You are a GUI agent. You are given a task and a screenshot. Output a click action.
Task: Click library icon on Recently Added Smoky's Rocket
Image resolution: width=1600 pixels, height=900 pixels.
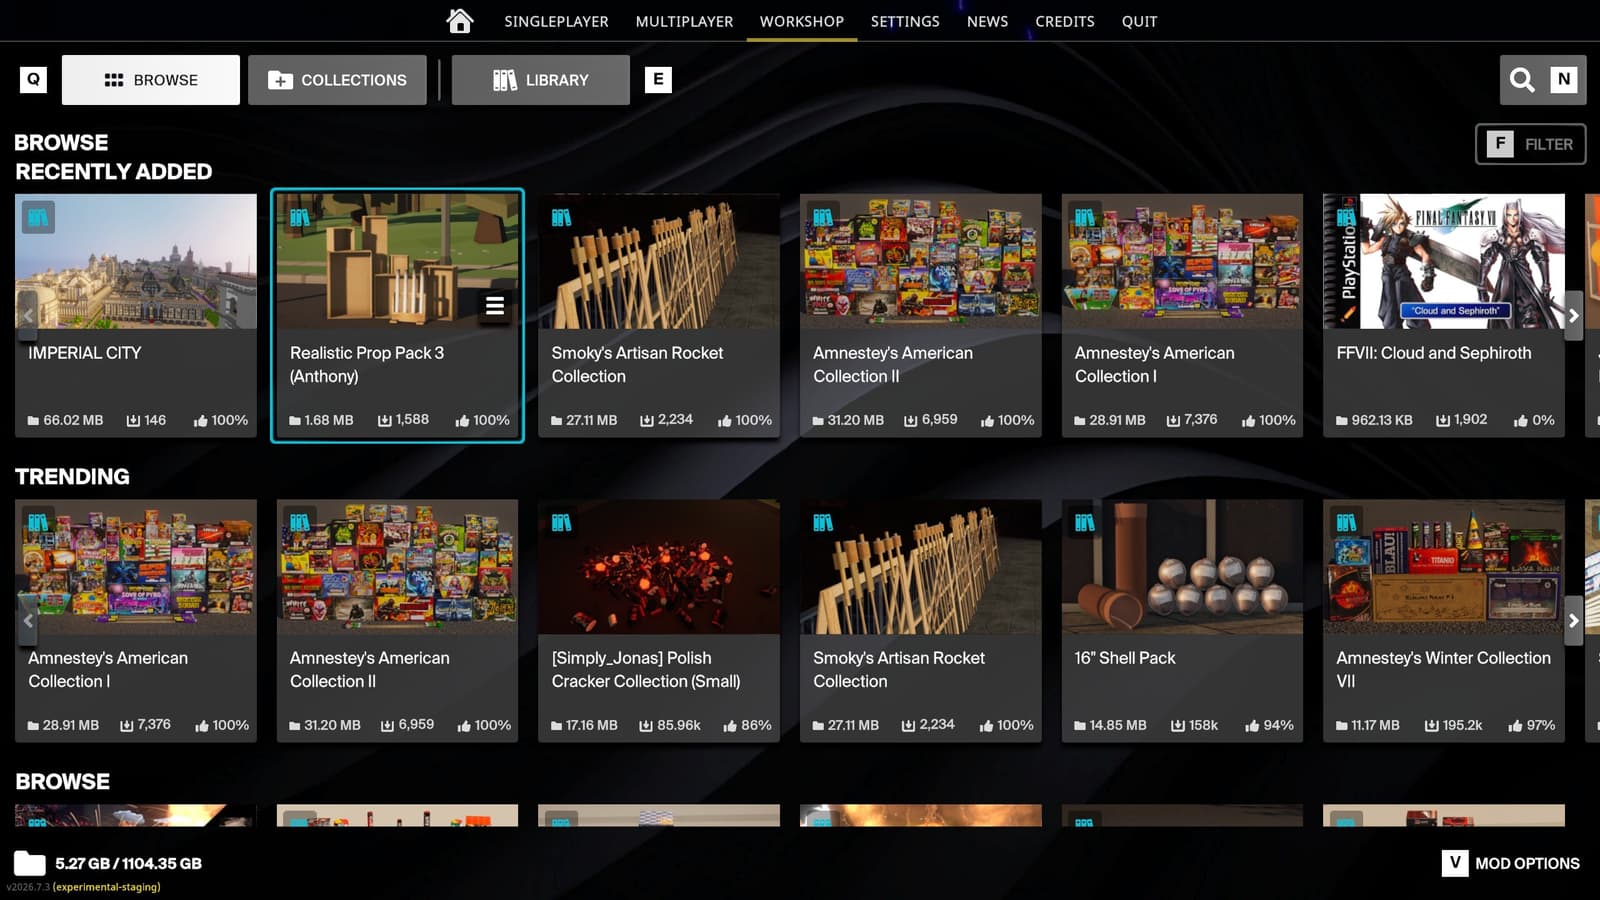click(x=561, y=217)
